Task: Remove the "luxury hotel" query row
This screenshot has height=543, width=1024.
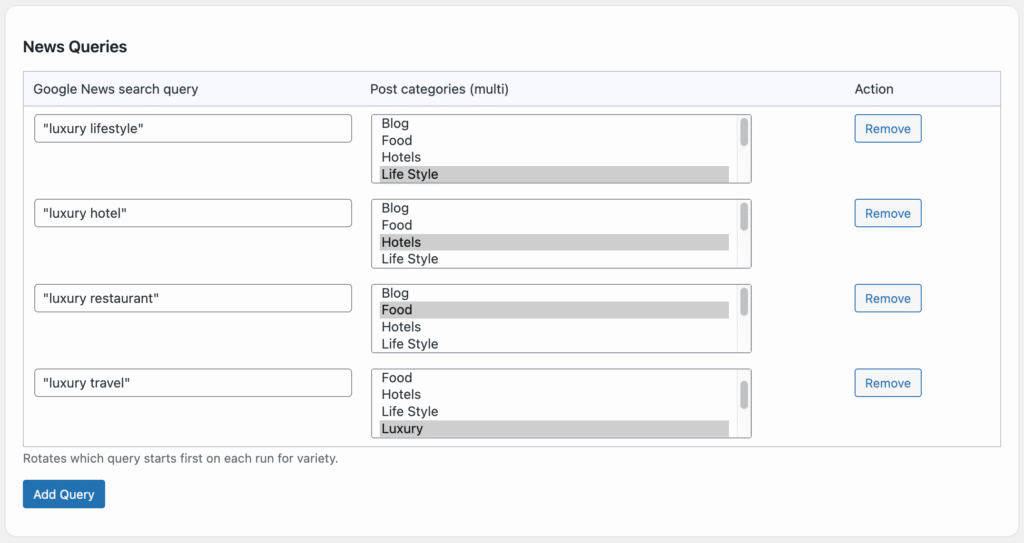Action: pos(887,214)
